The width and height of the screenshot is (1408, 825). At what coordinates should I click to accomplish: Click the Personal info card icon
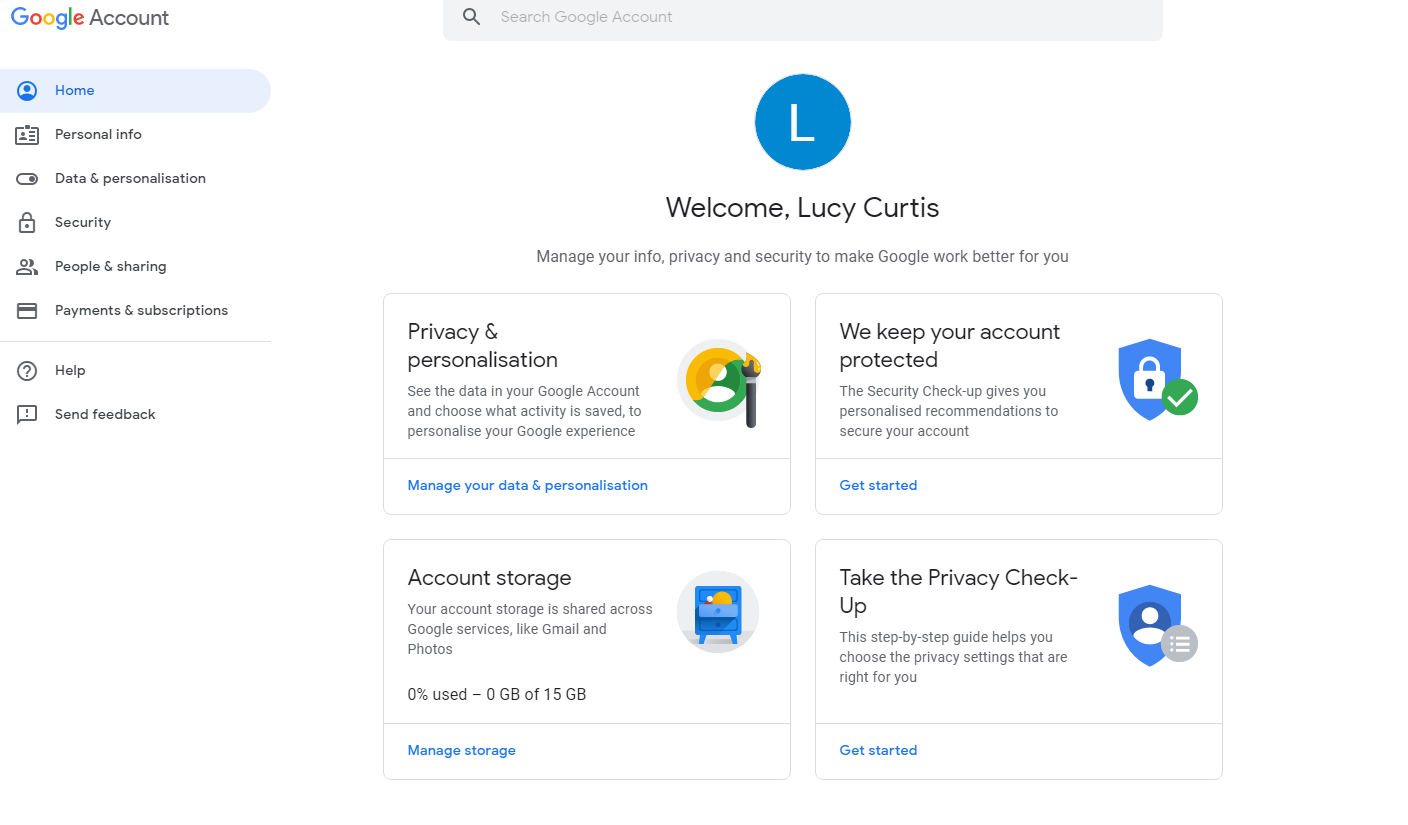(26, 134)
